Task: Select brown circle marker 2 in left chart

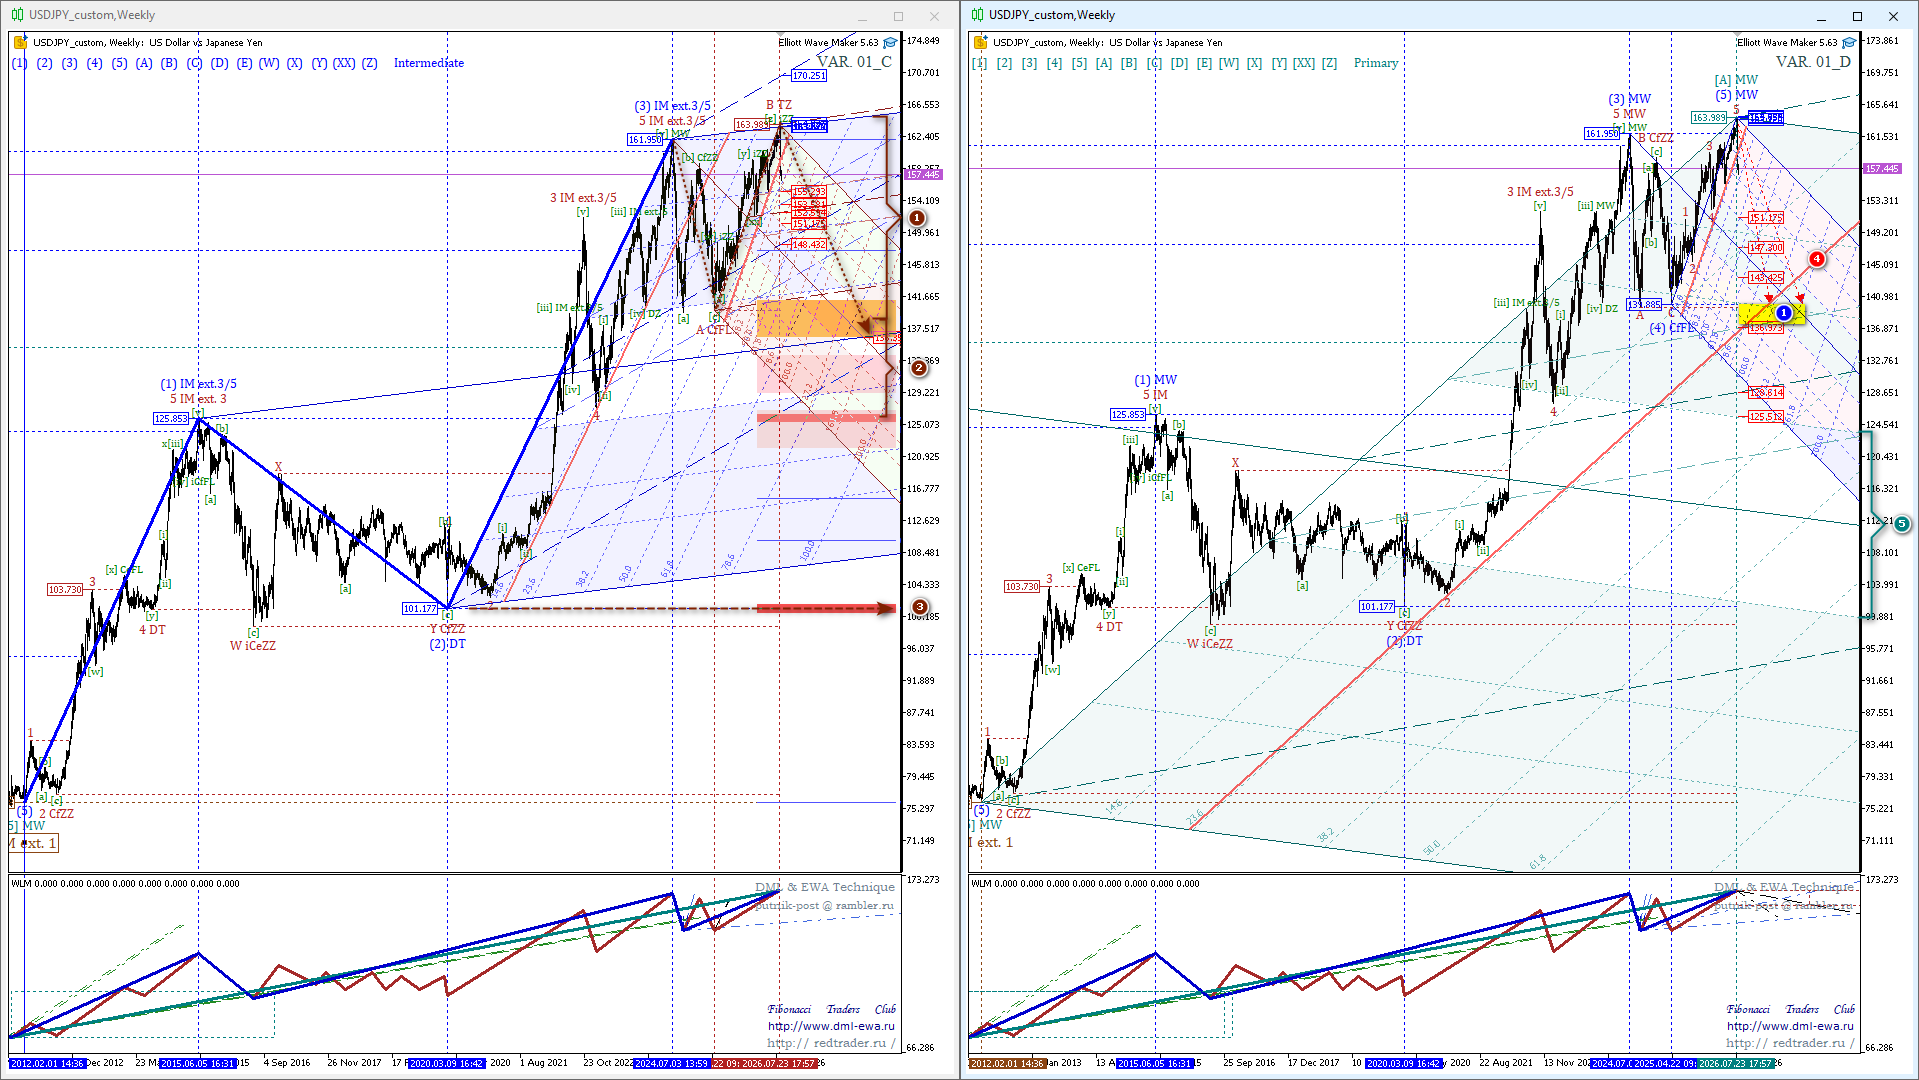Action: click(919, 368)
